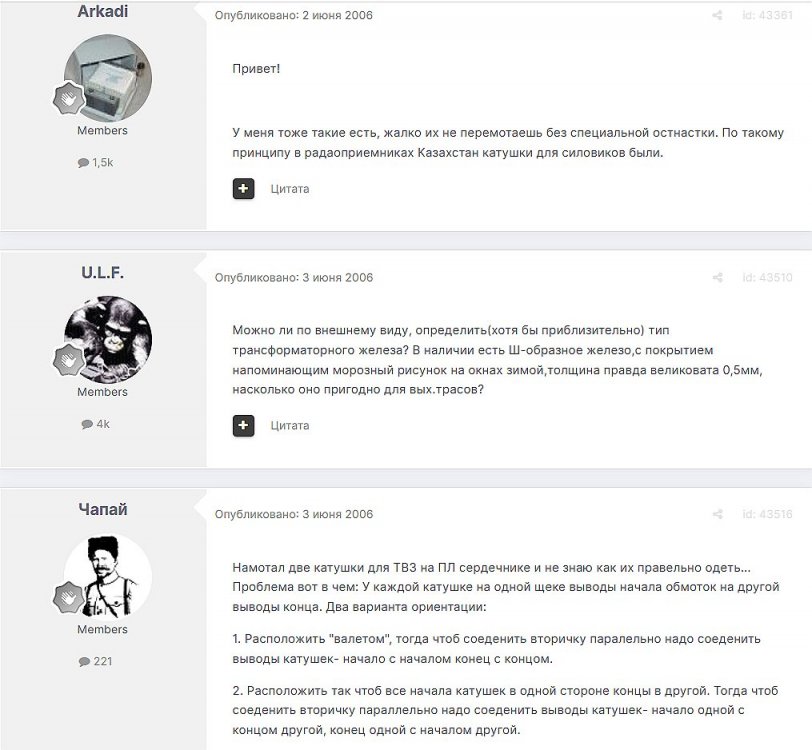View Arkadi's 1,5k posts count
Image resolution: width=812 pixels, height=750 pixels.
click(95, 163)
